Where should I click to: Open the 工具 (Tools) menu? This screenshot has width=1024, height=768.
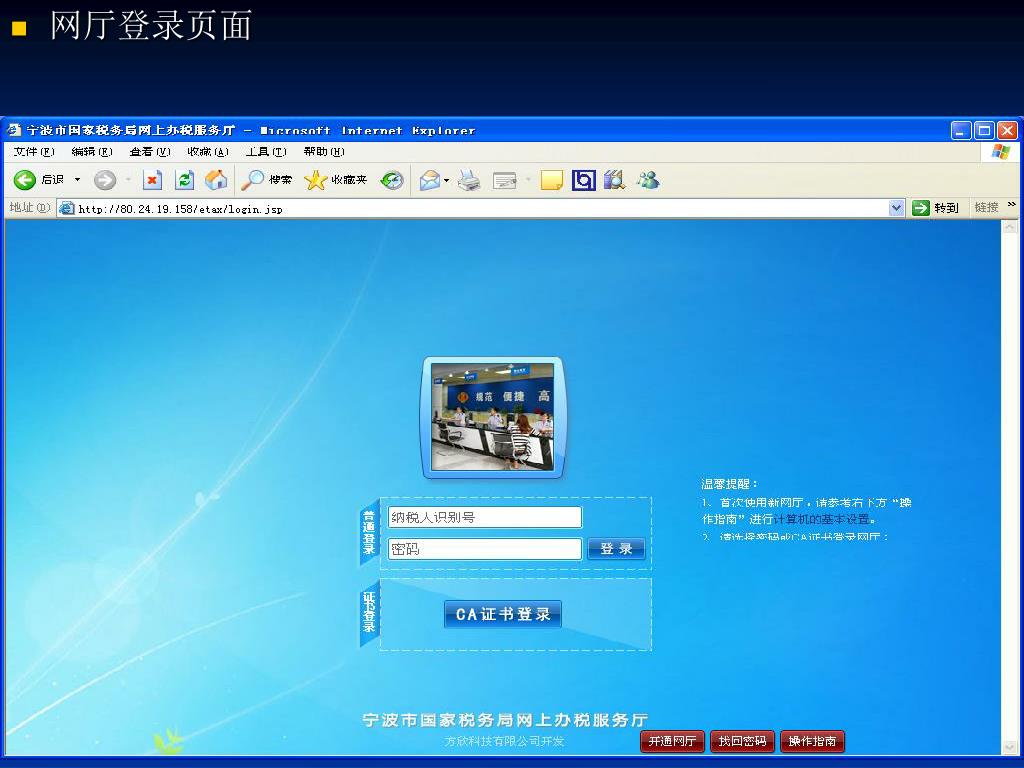[x=265, y=152]
